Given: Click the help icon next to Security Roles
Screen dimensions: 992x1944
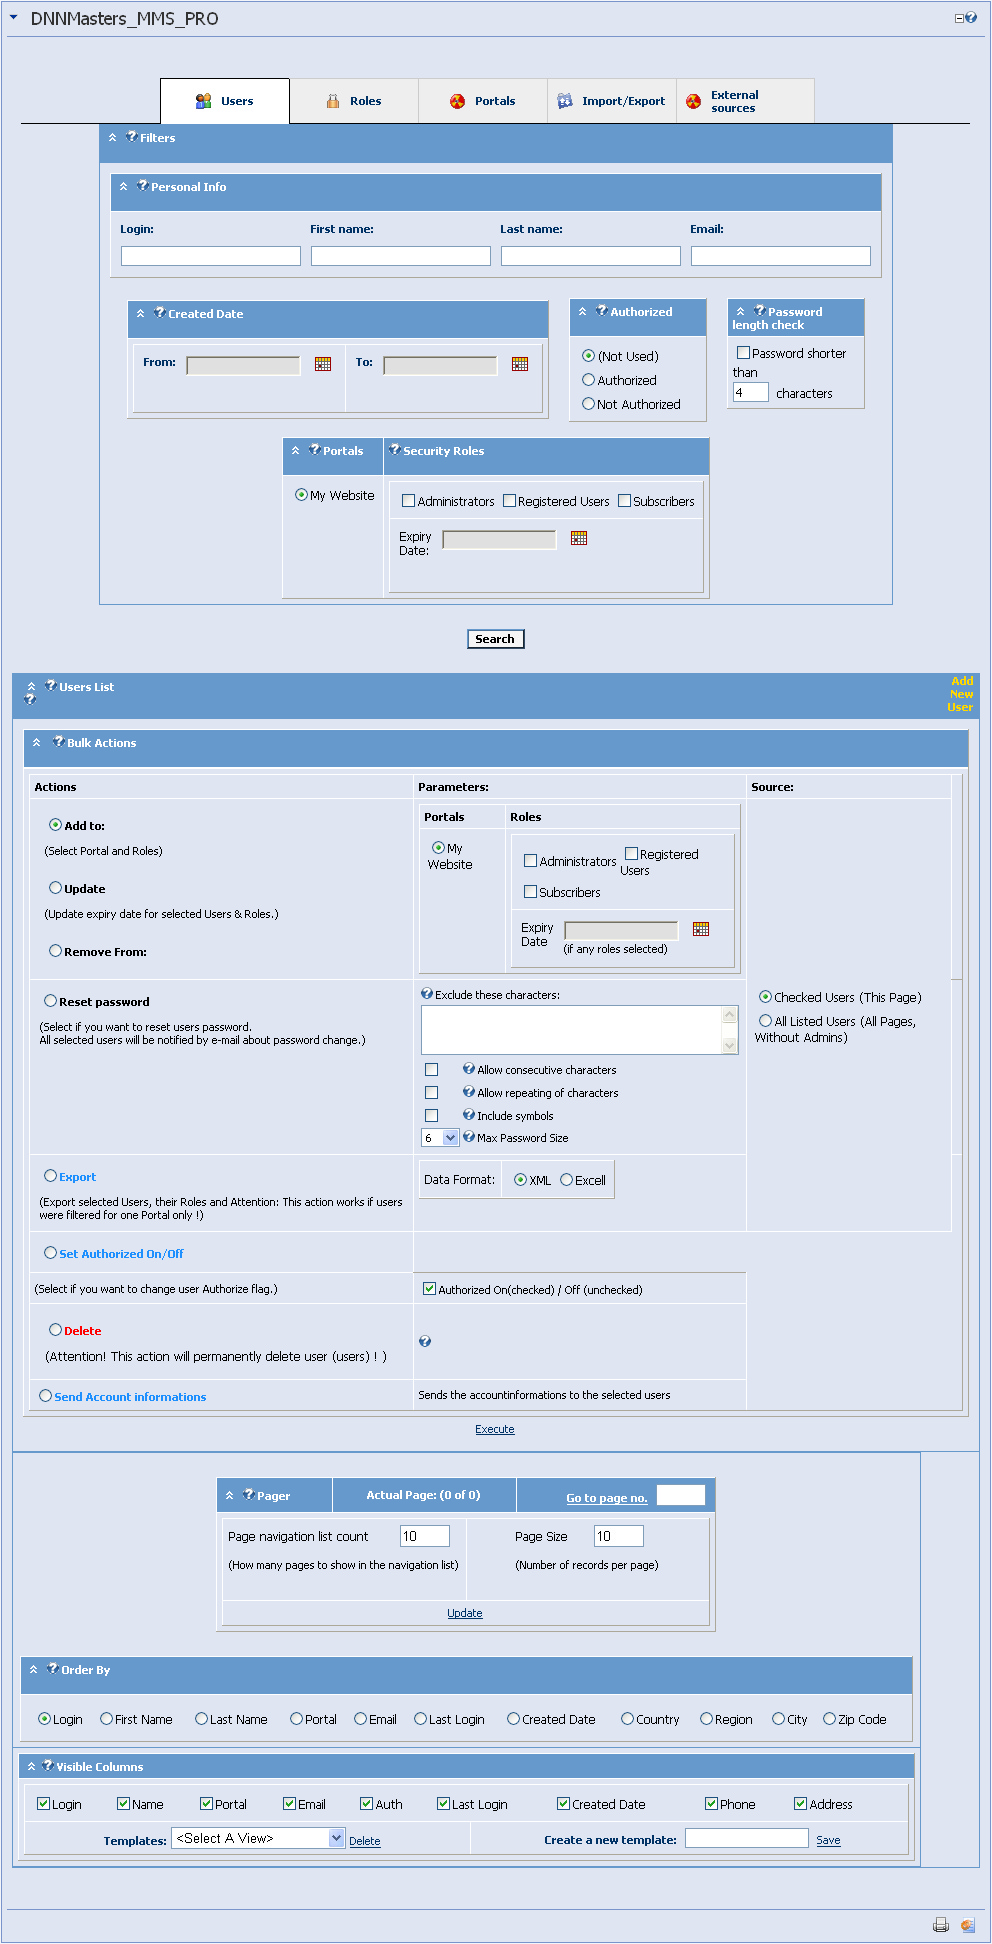Looking at the screenshot, I should tap(395, 449).
